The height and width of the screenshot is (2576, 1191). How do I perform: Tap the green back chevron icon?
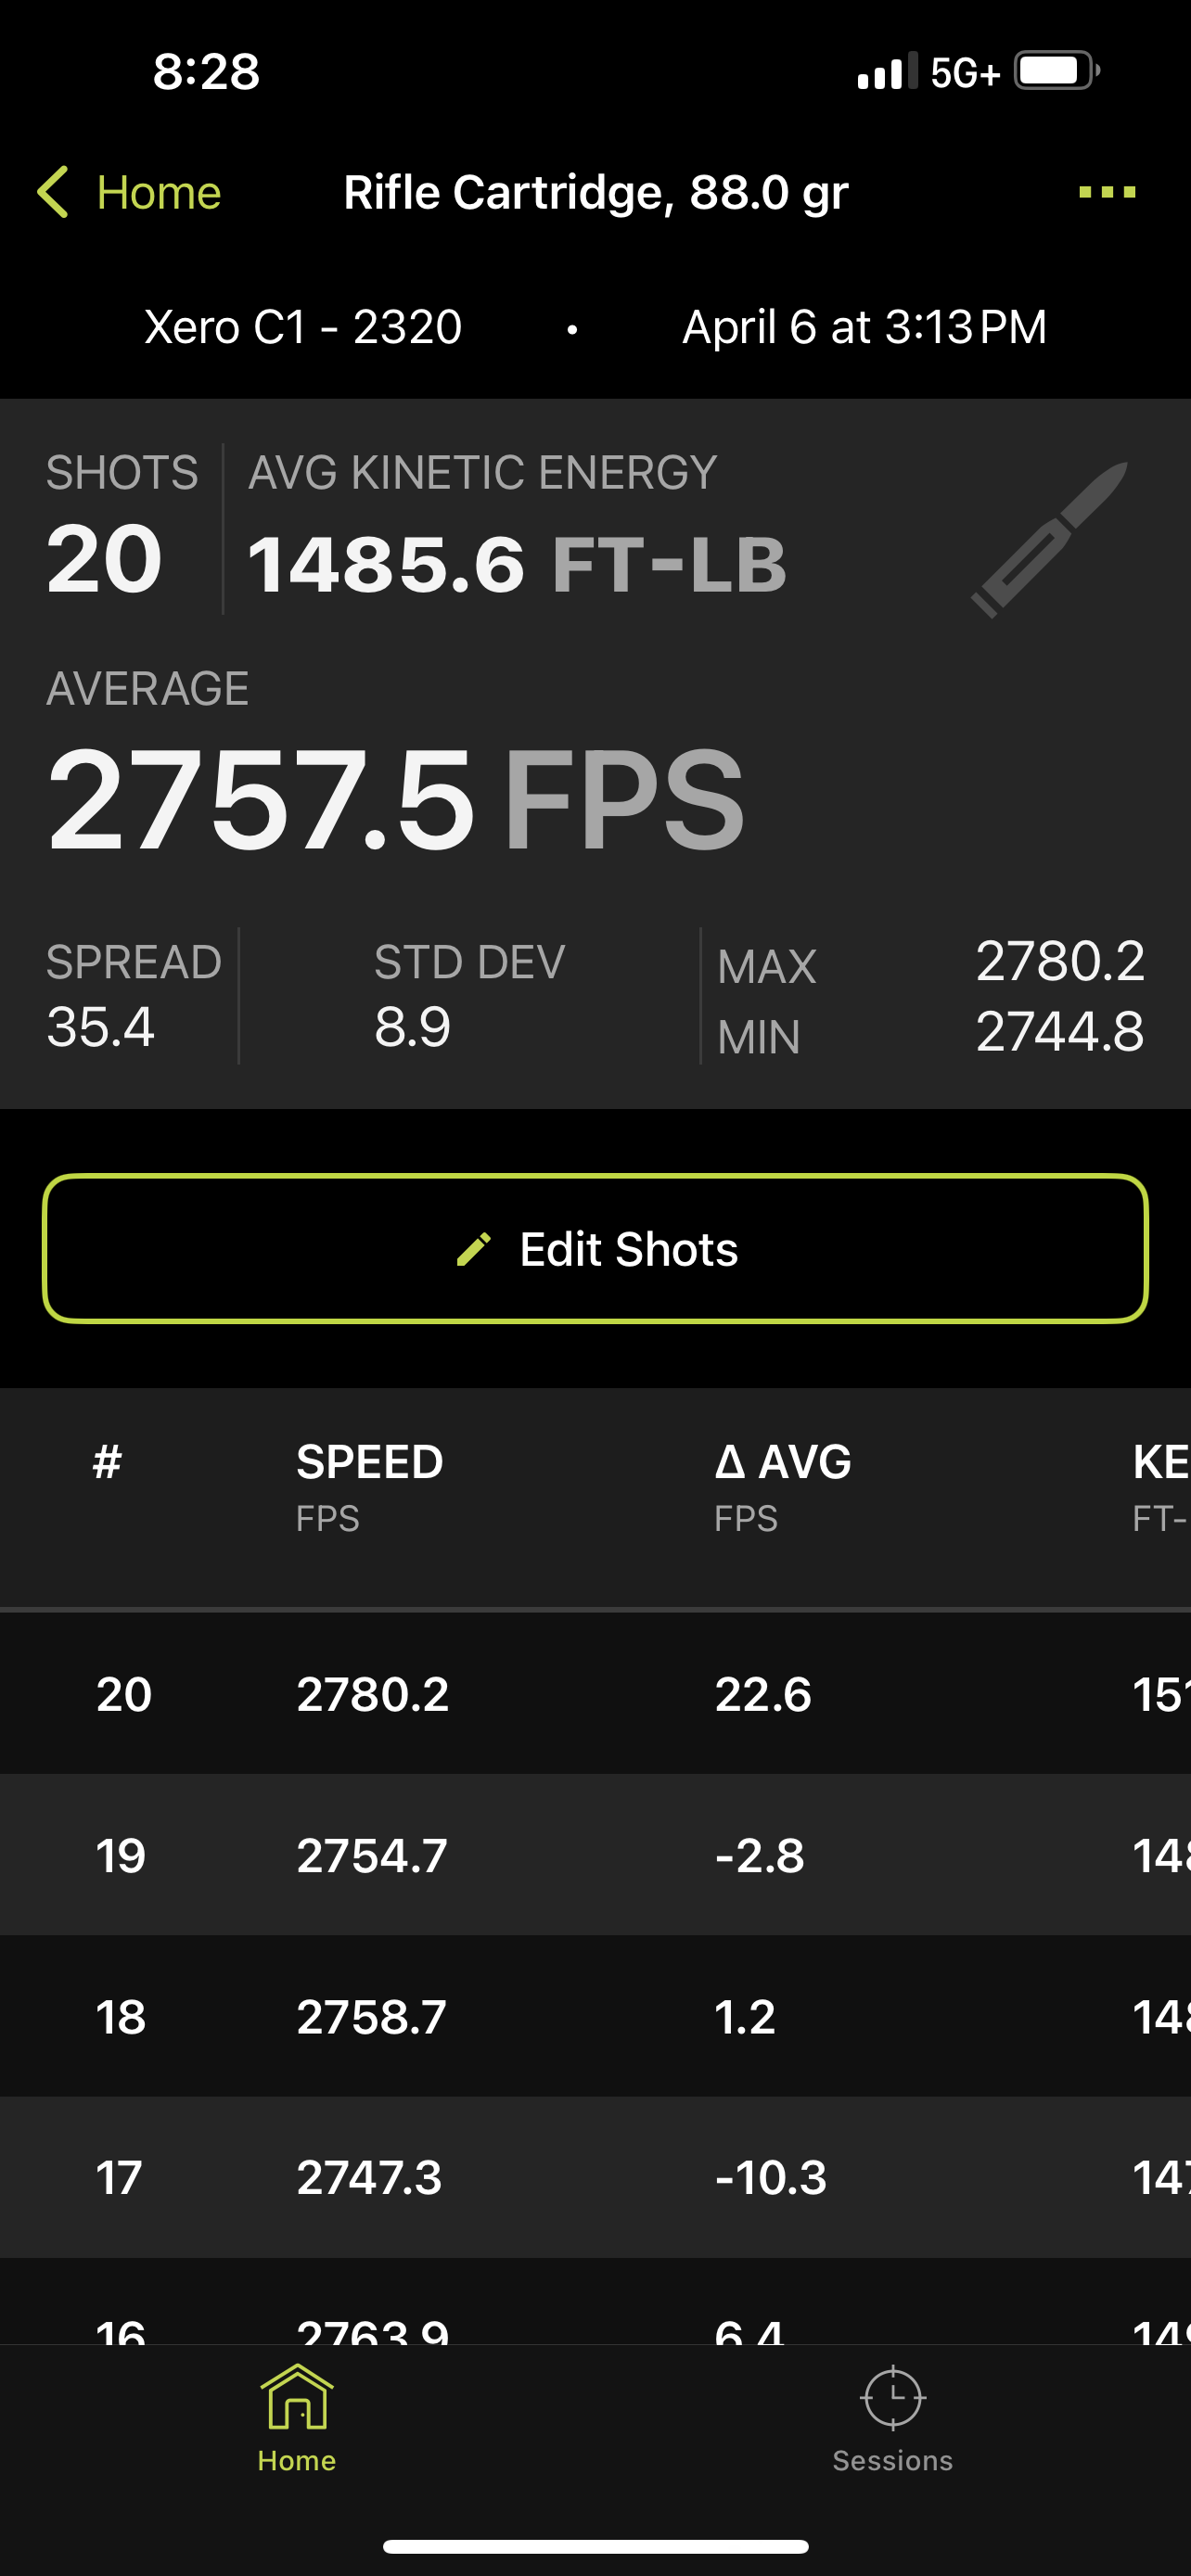pyautogui.click(x=53, y=192)
